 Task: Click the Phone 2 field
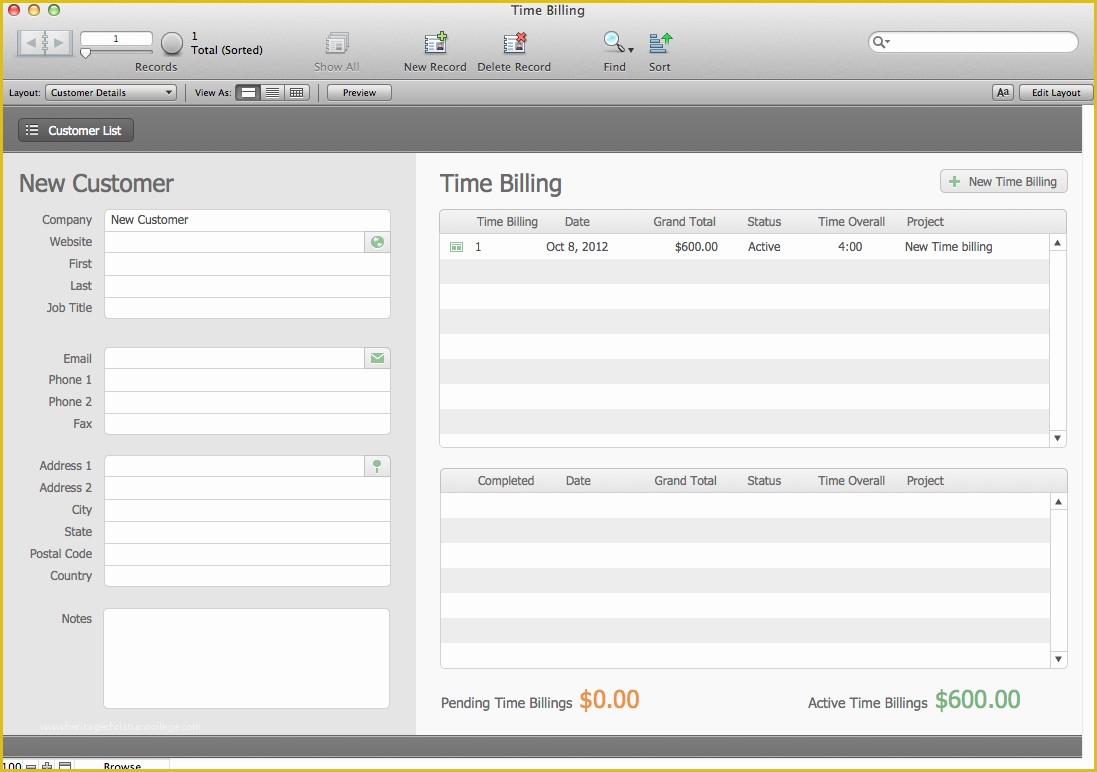(x=247, y=402)
